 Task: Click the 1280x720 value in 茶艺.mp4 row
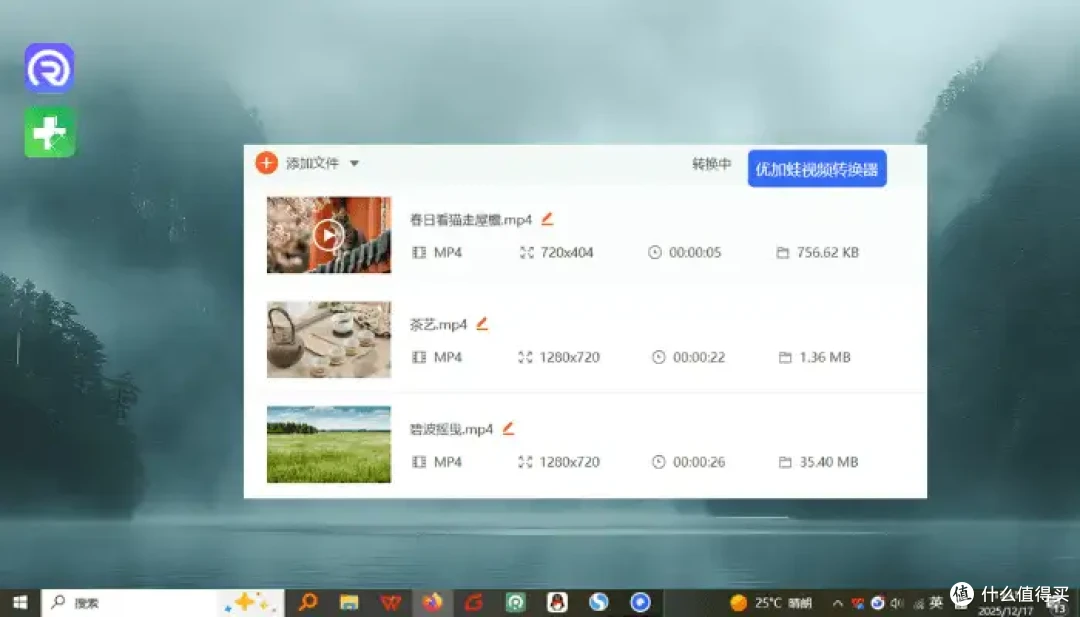(x=570, y=357)
